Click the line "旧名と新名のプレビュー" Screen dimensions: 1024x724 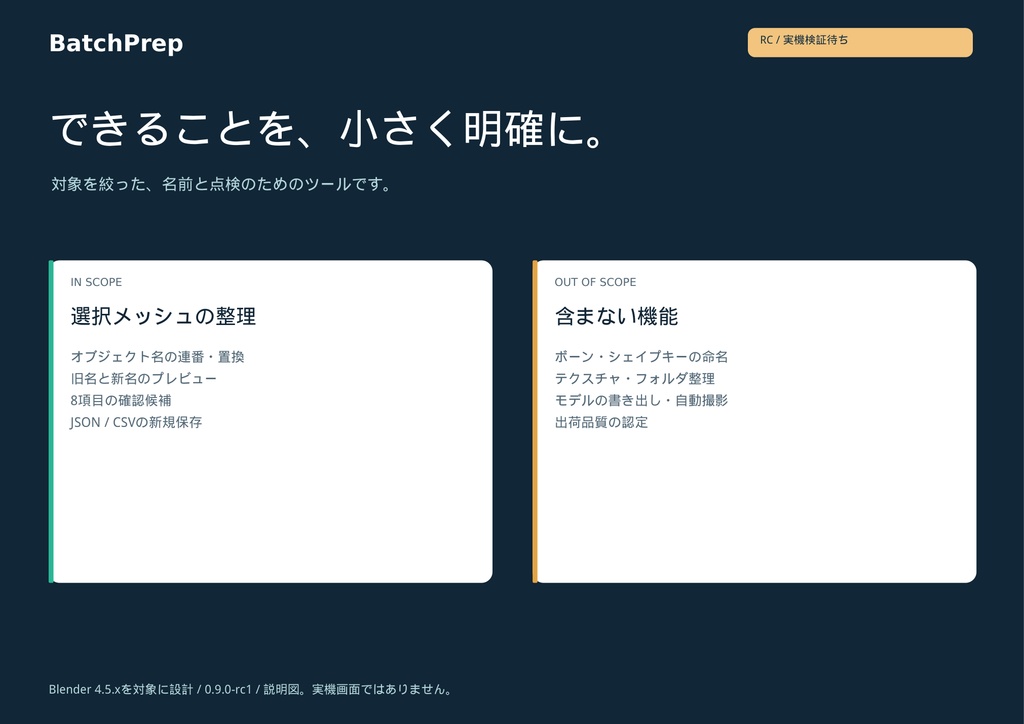tap(144, 379)
